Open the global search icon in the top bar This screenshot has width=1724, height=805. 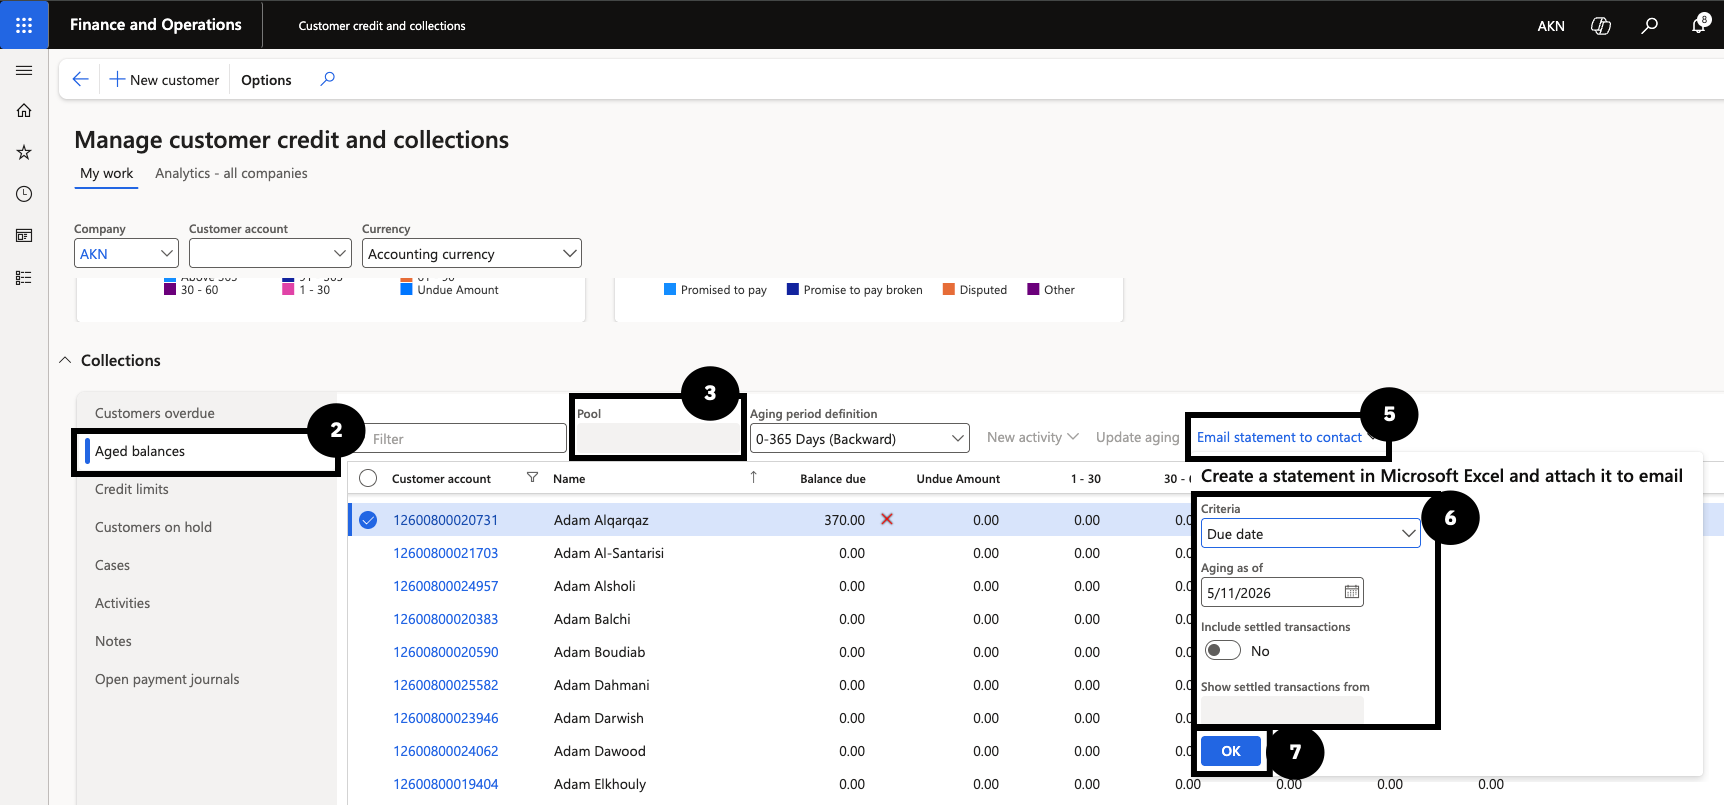click(1650, 25)
